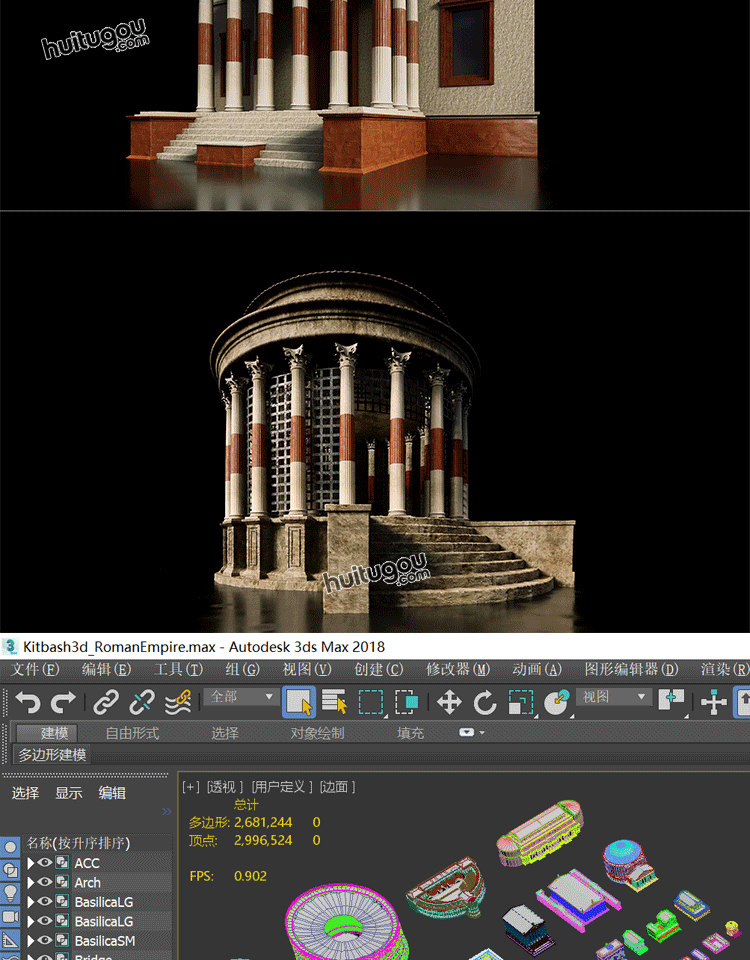Click the layer icon of BasilicaSM row
Viewport: 750px width, 960px height.
(62, 940)
